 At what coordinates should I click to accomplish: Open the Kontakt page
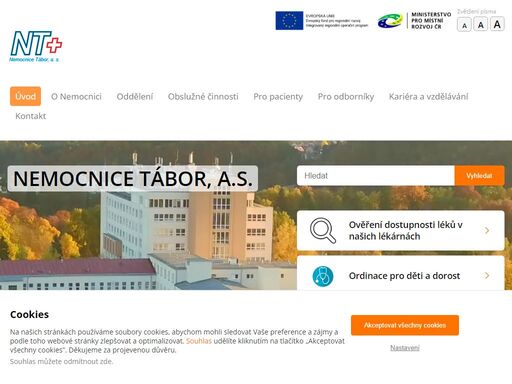[x=31, y=116]
